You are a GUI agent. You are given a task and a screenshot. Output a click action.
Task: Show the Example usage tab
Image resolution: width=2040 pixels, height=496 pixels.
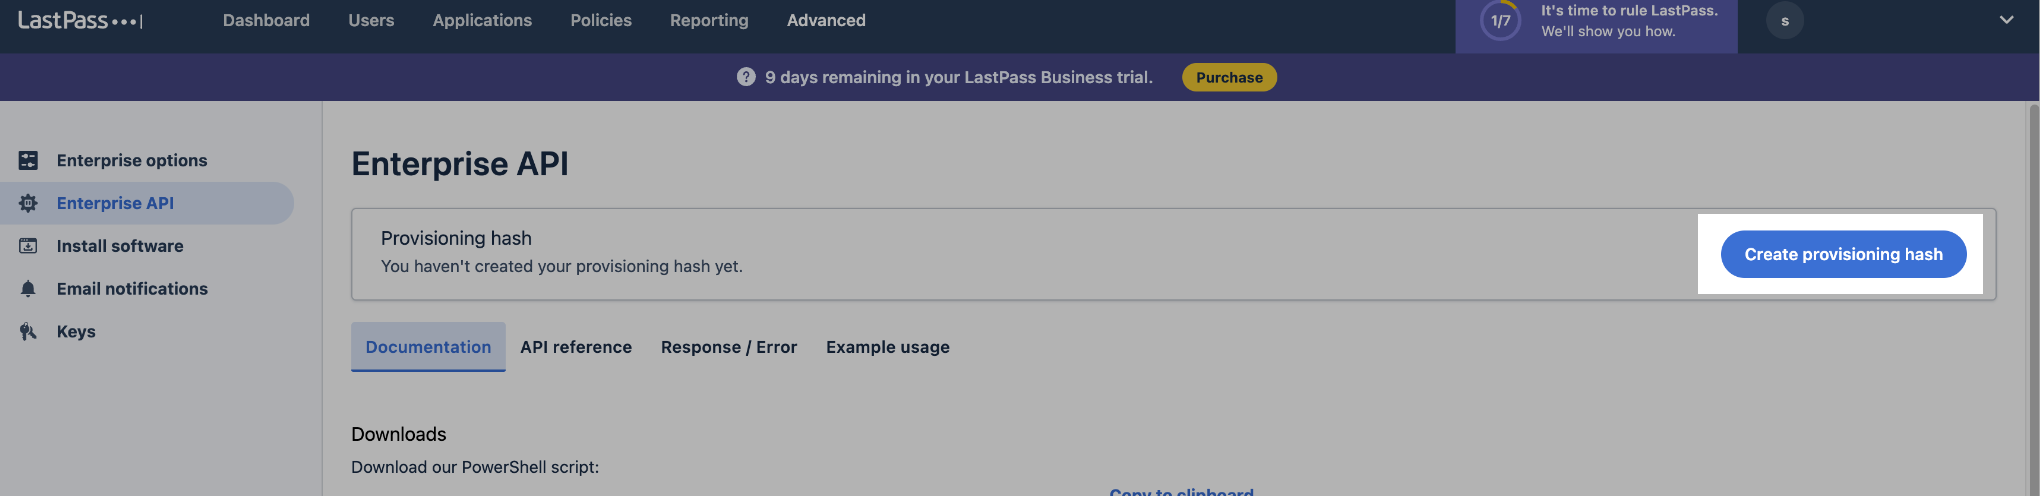pyautogui.click(x=888, y=347)
